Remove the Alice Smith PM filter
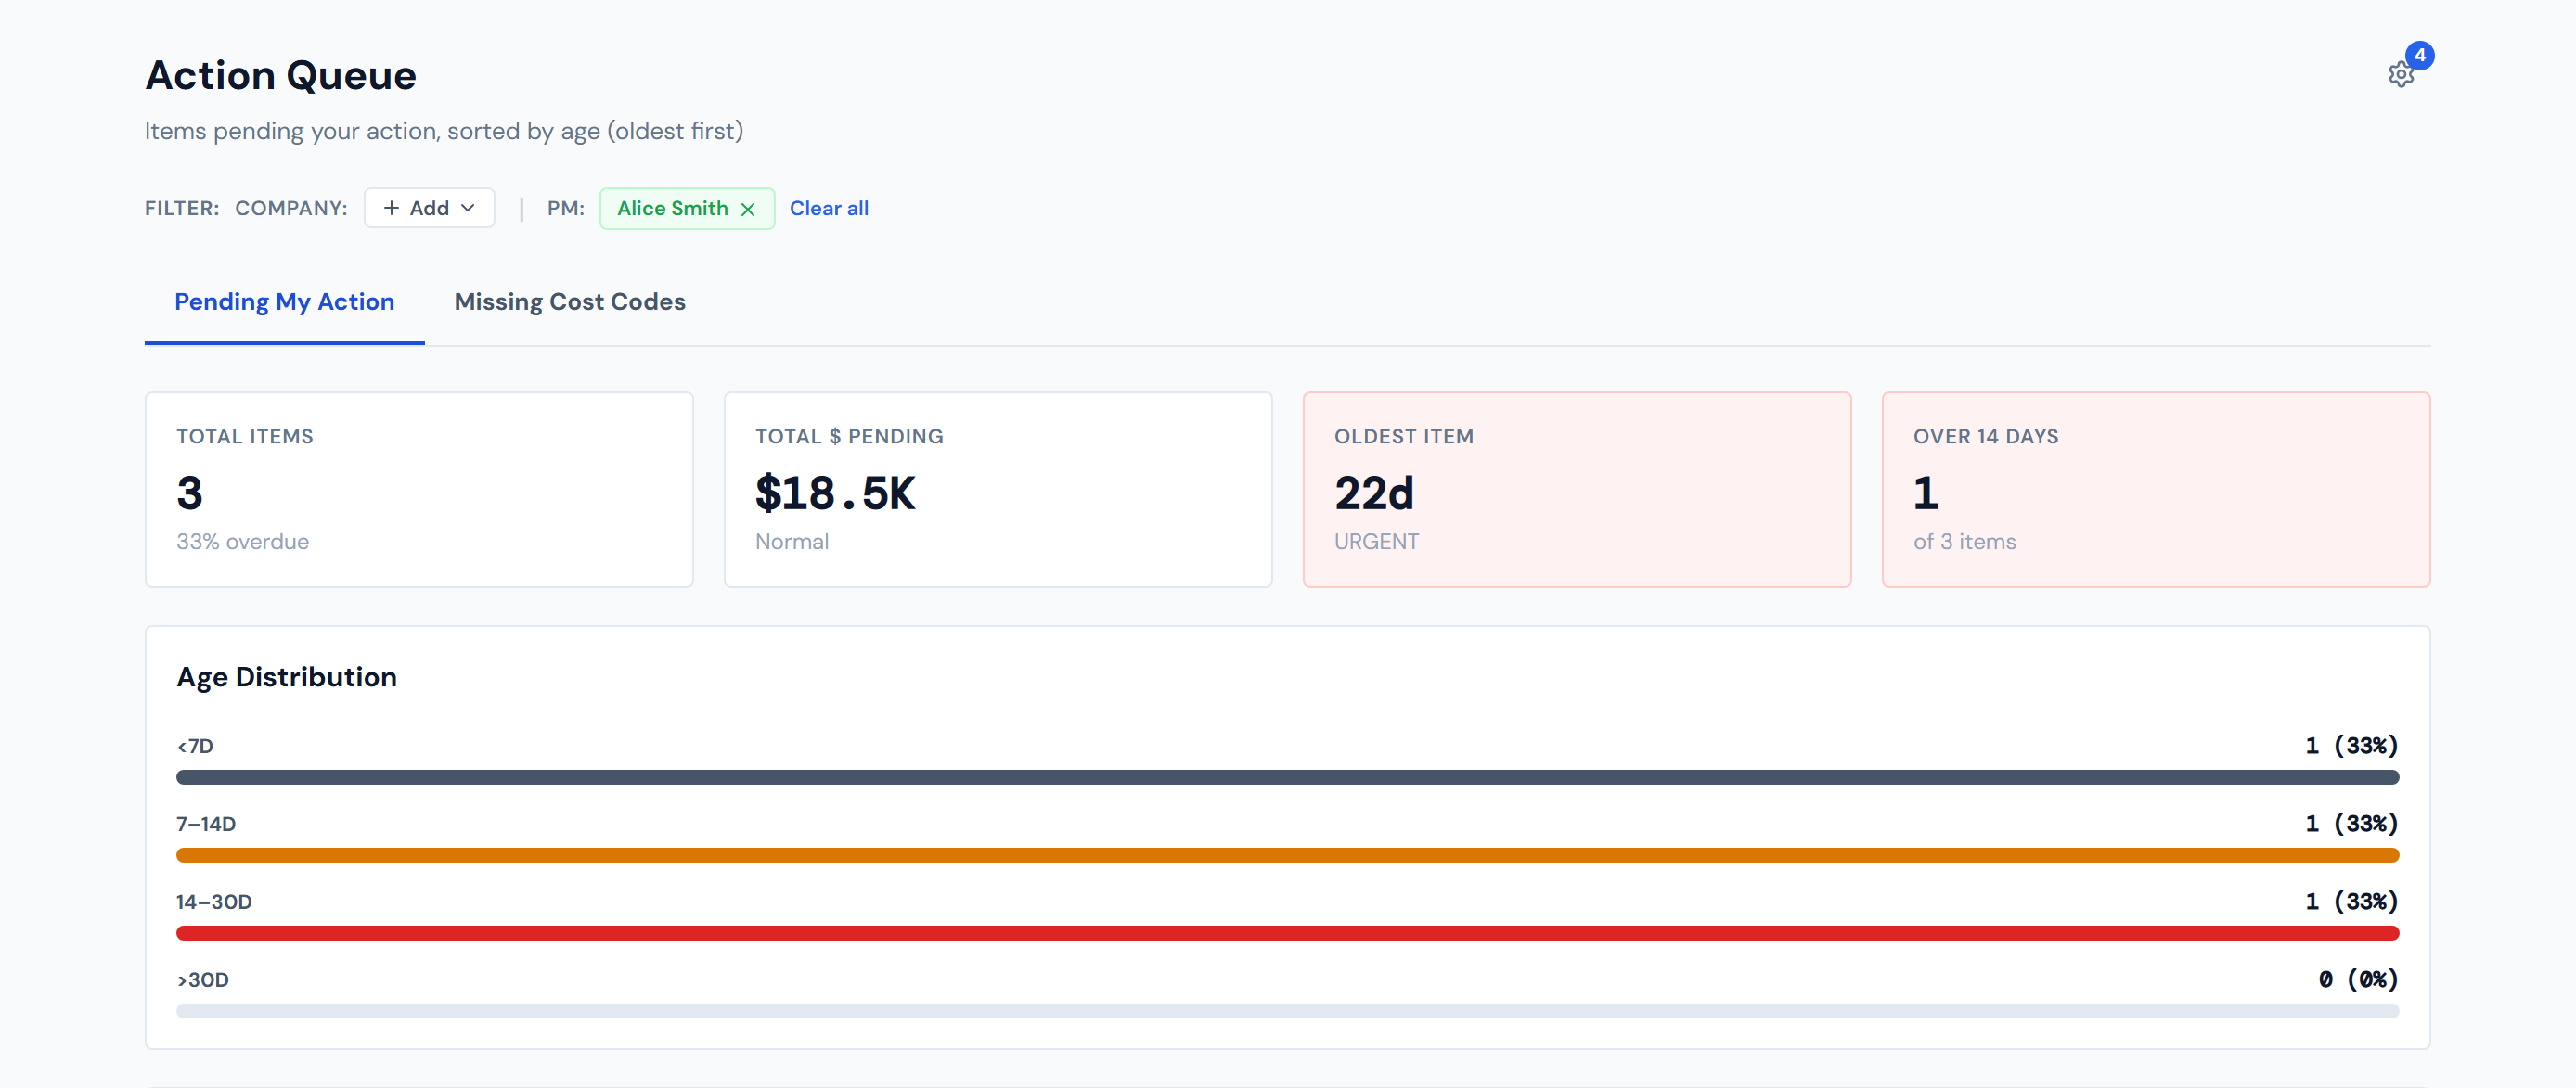The height and width of the screenshot is (1088, 2576). tap(748, 209)
